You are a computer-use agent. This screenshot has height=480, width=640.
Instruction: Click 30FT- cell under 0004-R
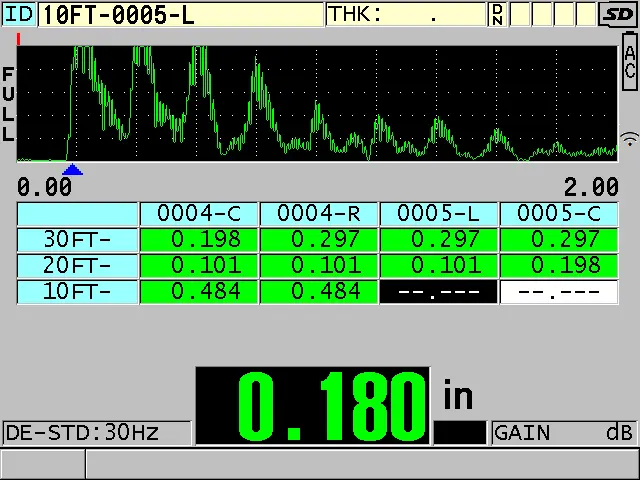tap(319, 240)
